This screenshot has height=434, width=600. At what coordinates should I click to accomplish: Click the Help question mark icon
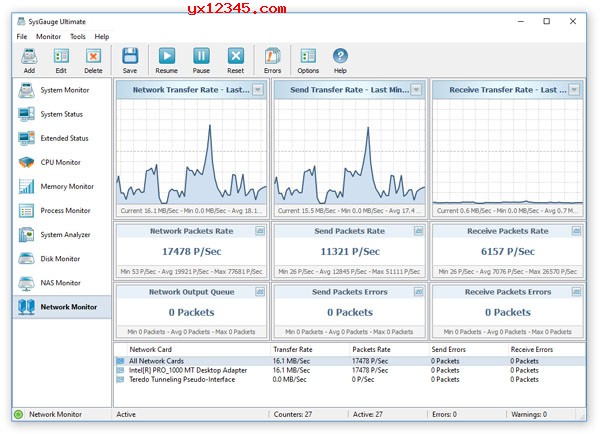tap(340, 56)
